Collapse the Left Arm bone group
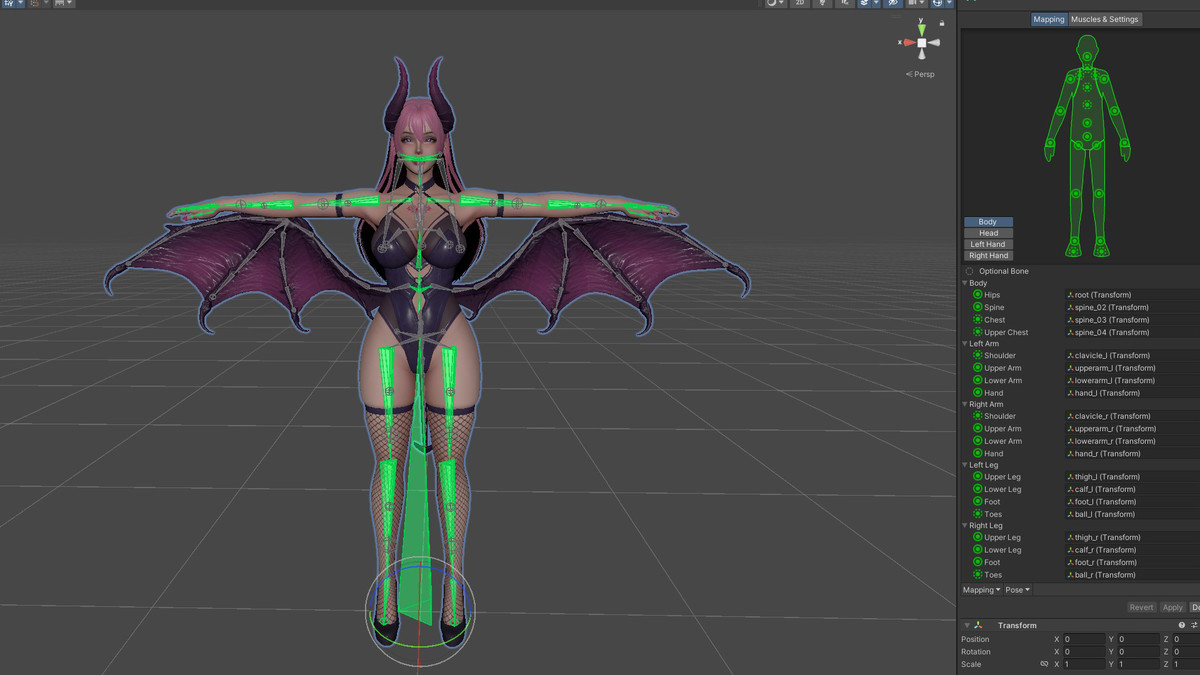Screen dimensions: 1200x675 coord(965,344)
